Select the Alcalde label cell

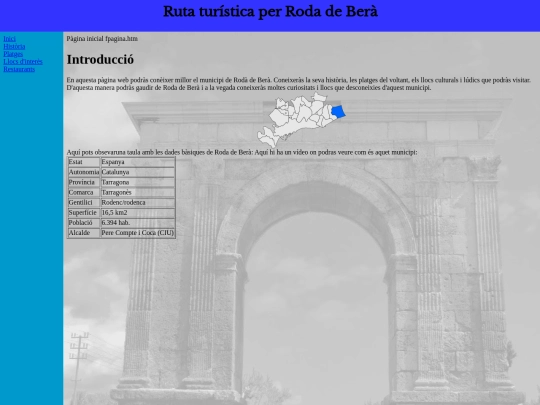pyautogui.click(x=84, y=233)
